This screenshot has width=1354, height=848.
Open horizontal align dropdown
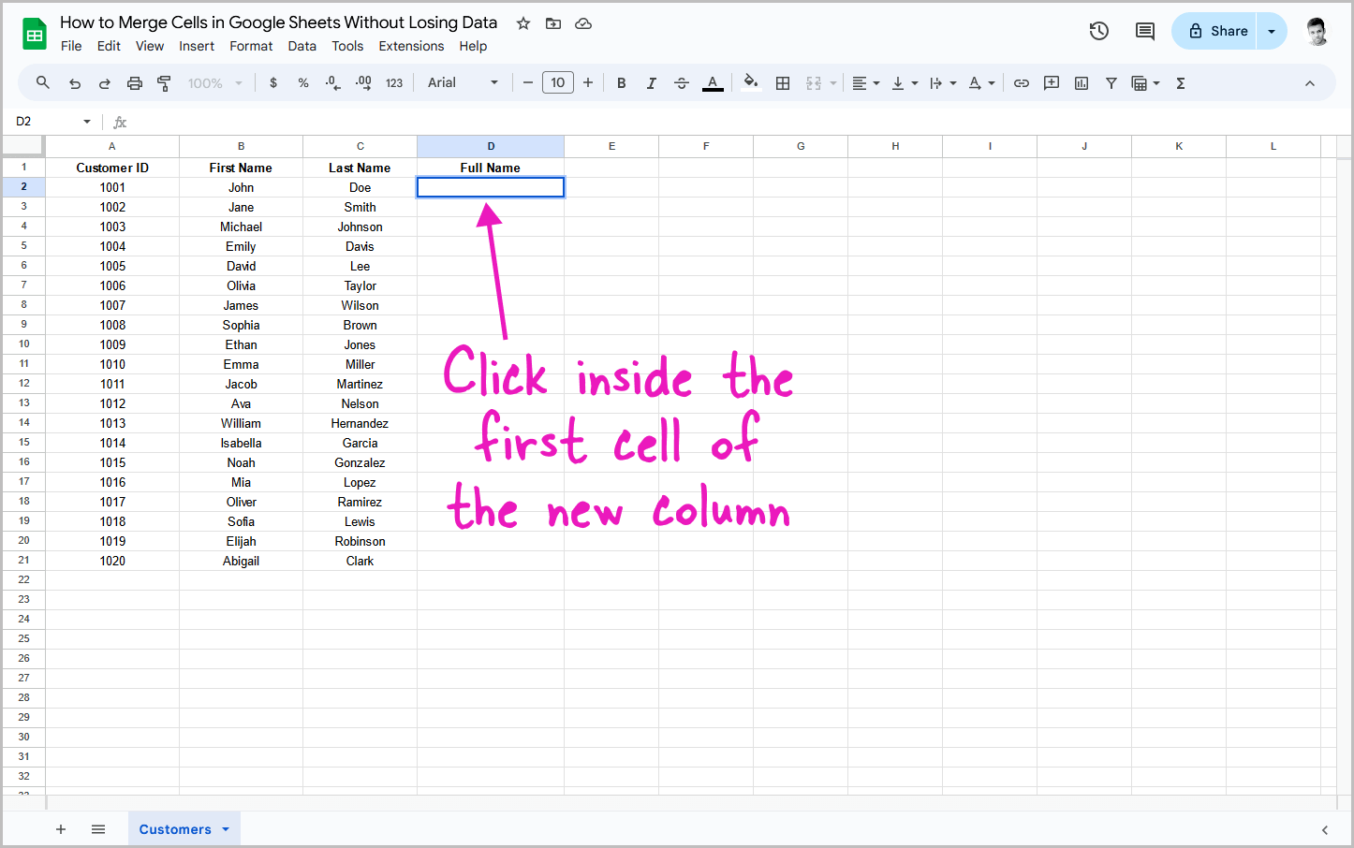[x=865, y=83]
